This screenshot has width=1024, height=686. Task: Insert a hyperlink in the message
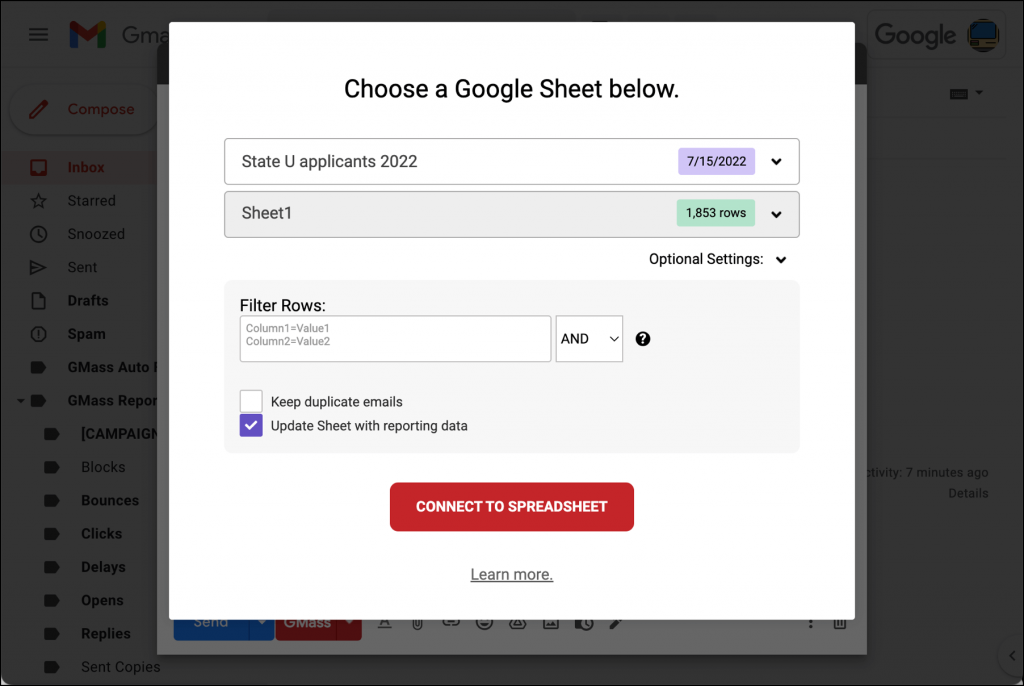click(451, 622)
